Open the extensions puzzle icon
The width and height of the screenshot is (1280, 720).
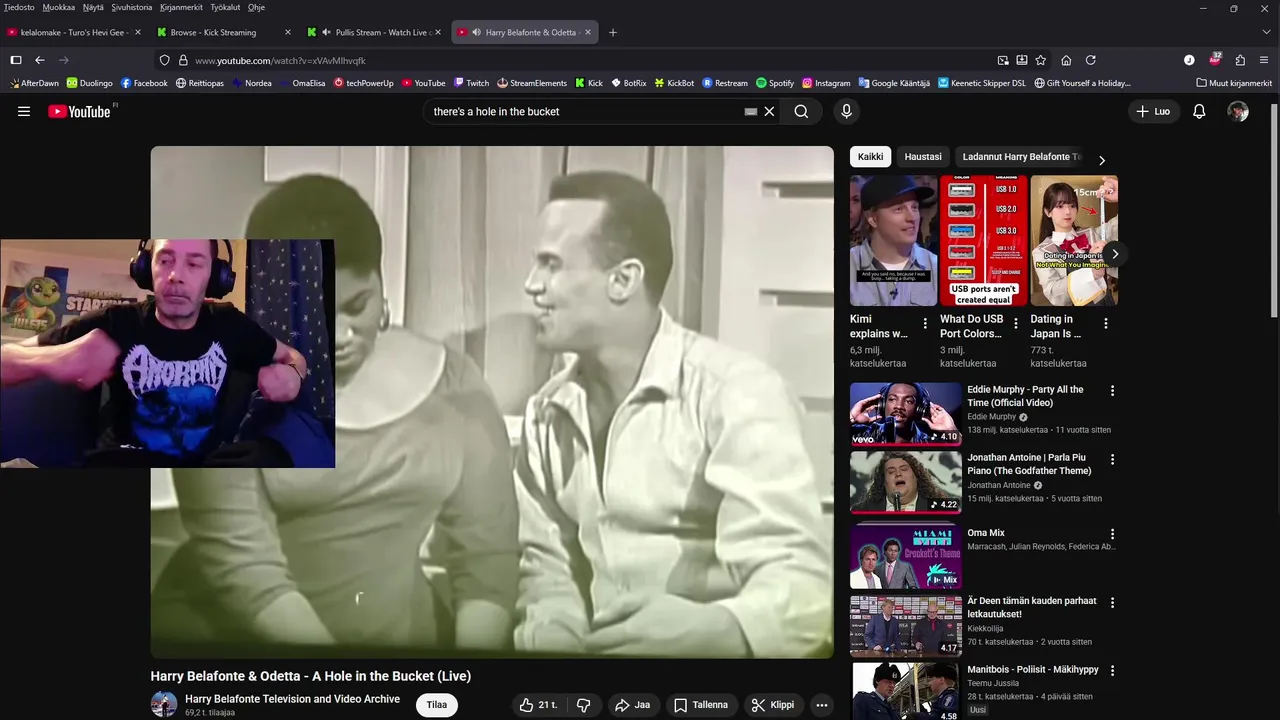1240,60
